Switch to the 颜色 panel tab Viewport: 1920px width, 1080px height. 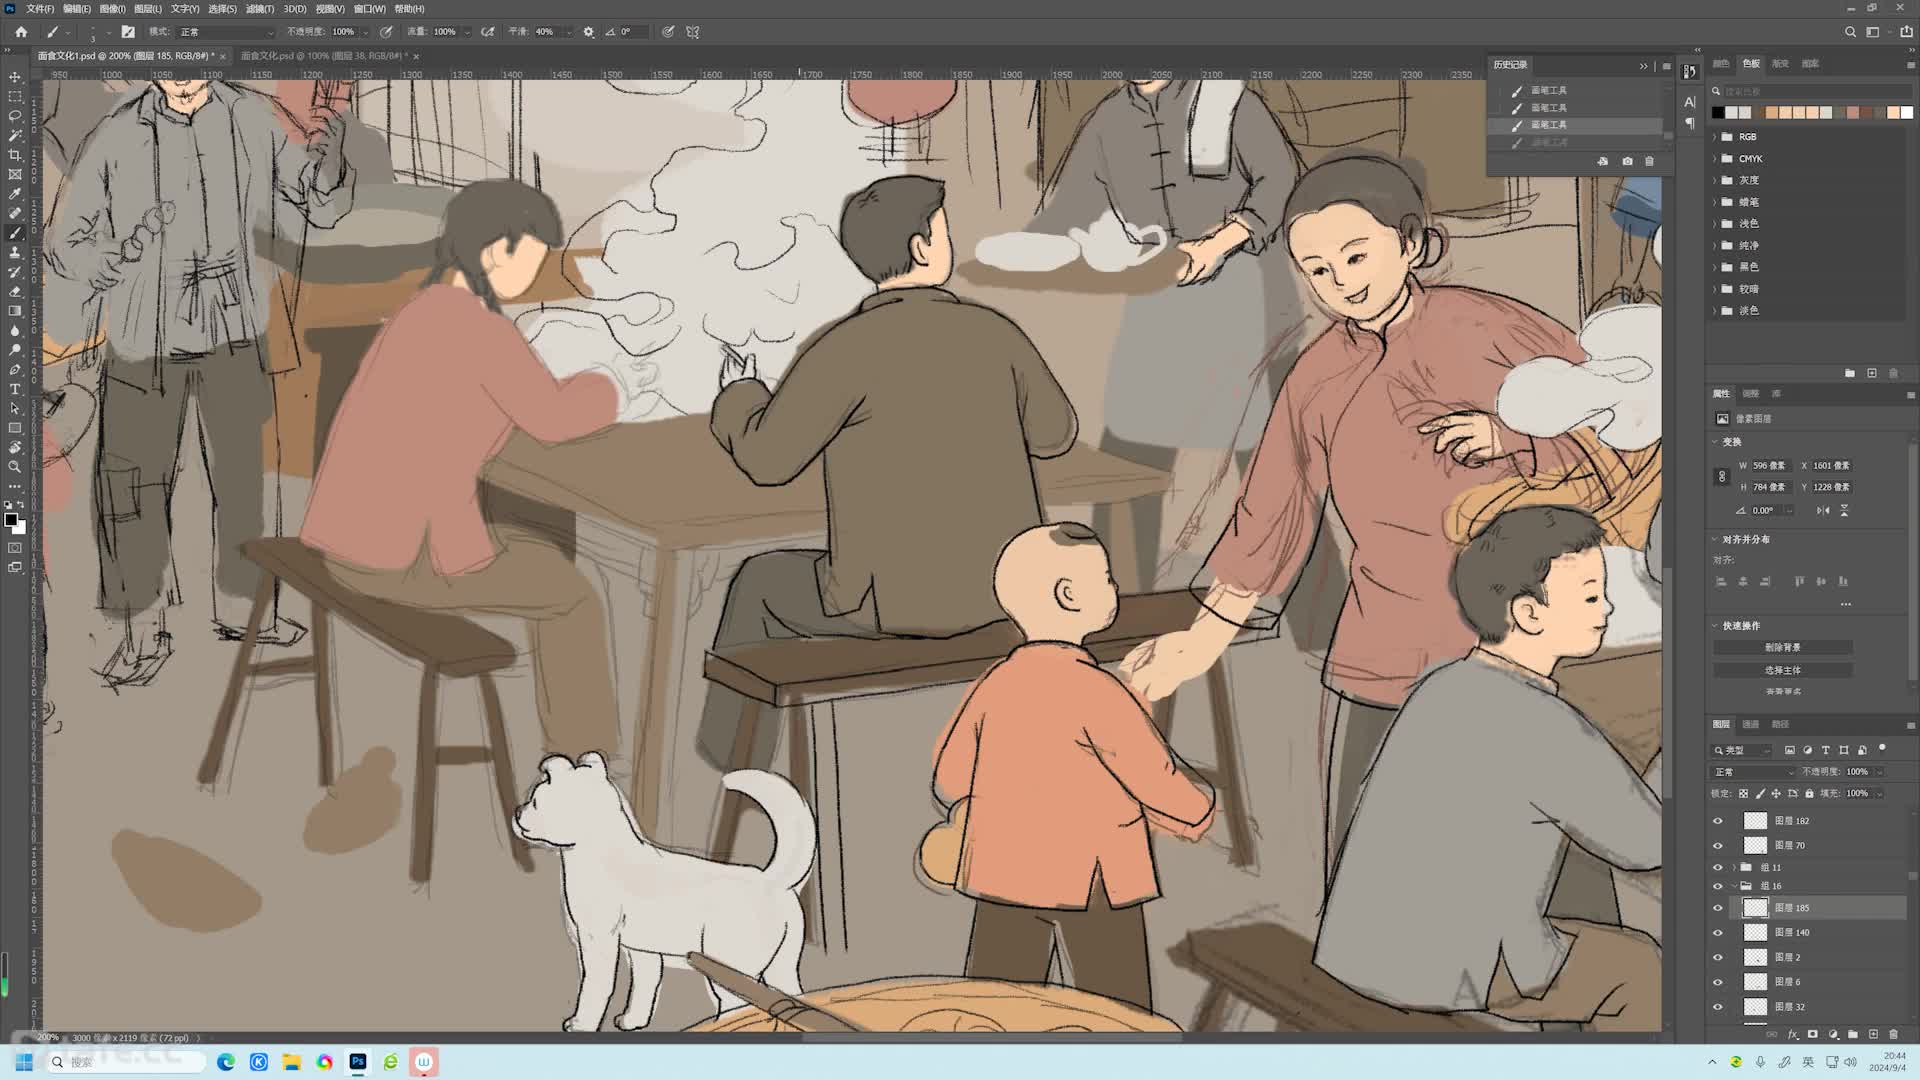(x=1721, y=64)
